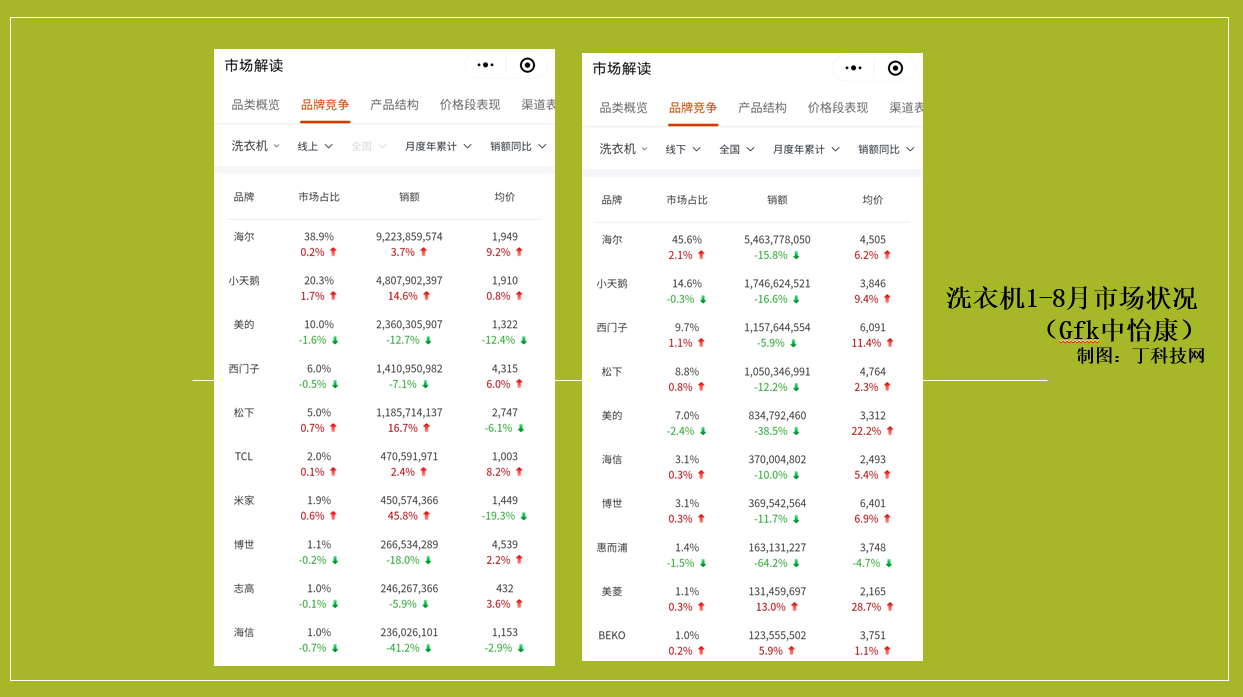Select 品牌竞争 tab in right panel

(693, 108)
